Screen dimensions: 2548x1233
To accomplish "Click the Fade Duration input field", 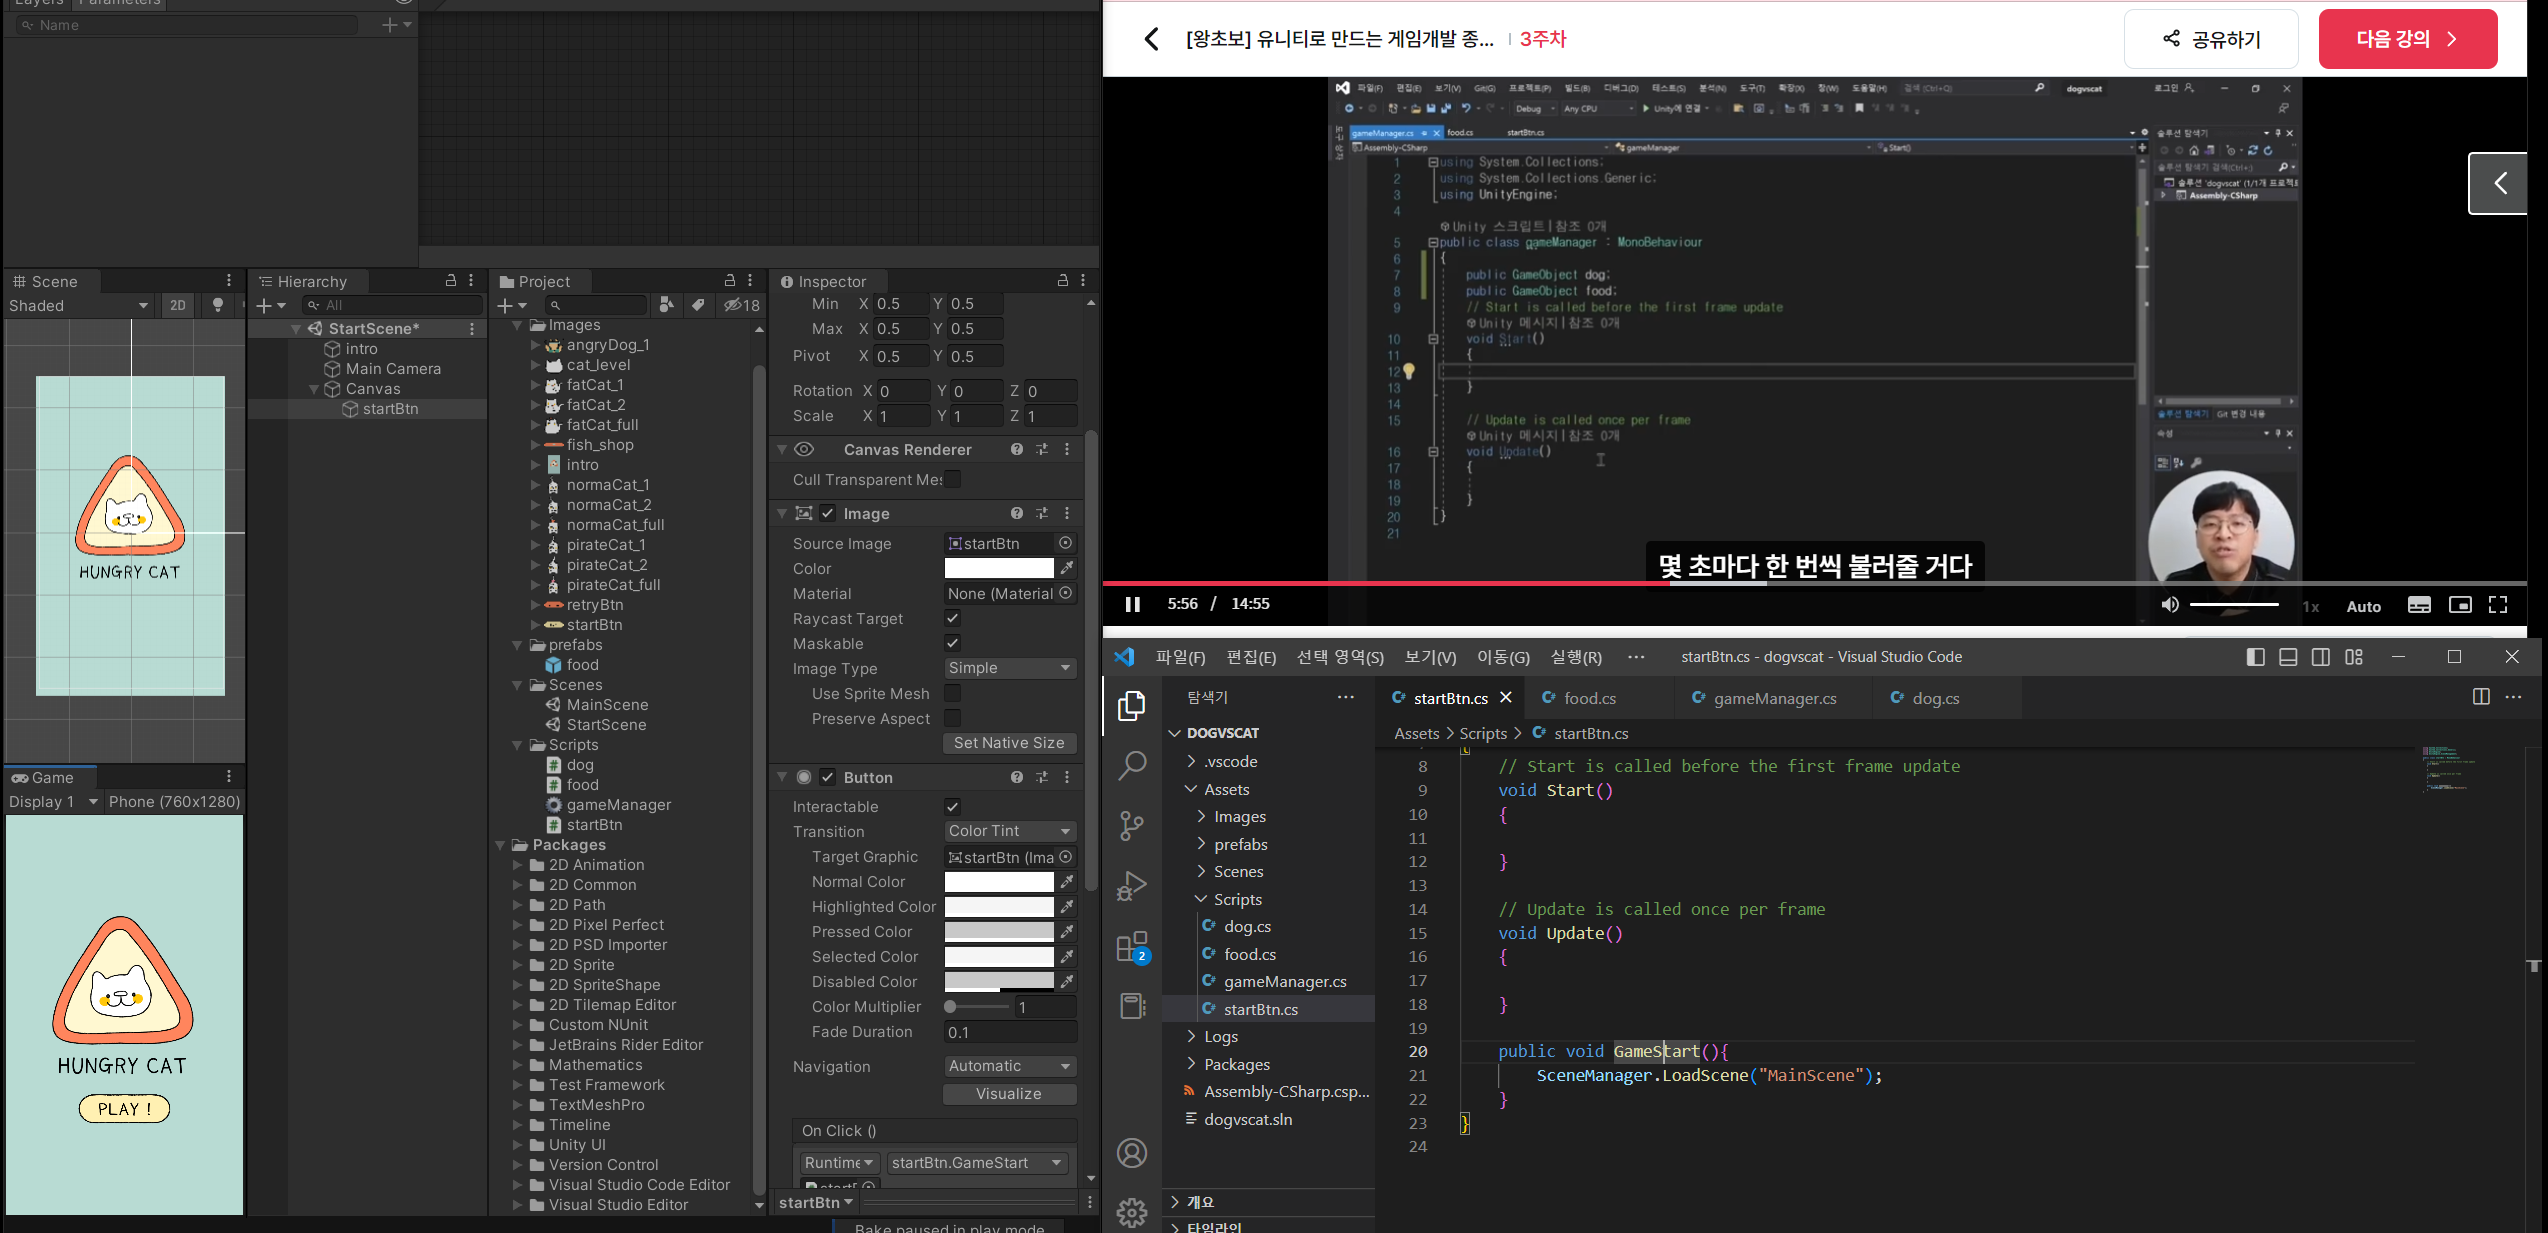I will [1010, 1032].
